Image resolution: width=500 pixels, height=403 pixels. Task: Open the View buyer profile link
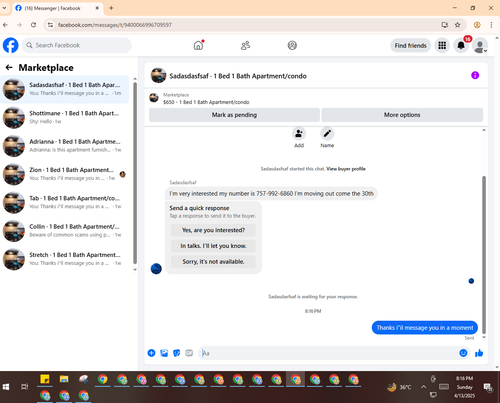tap(346, 169)
